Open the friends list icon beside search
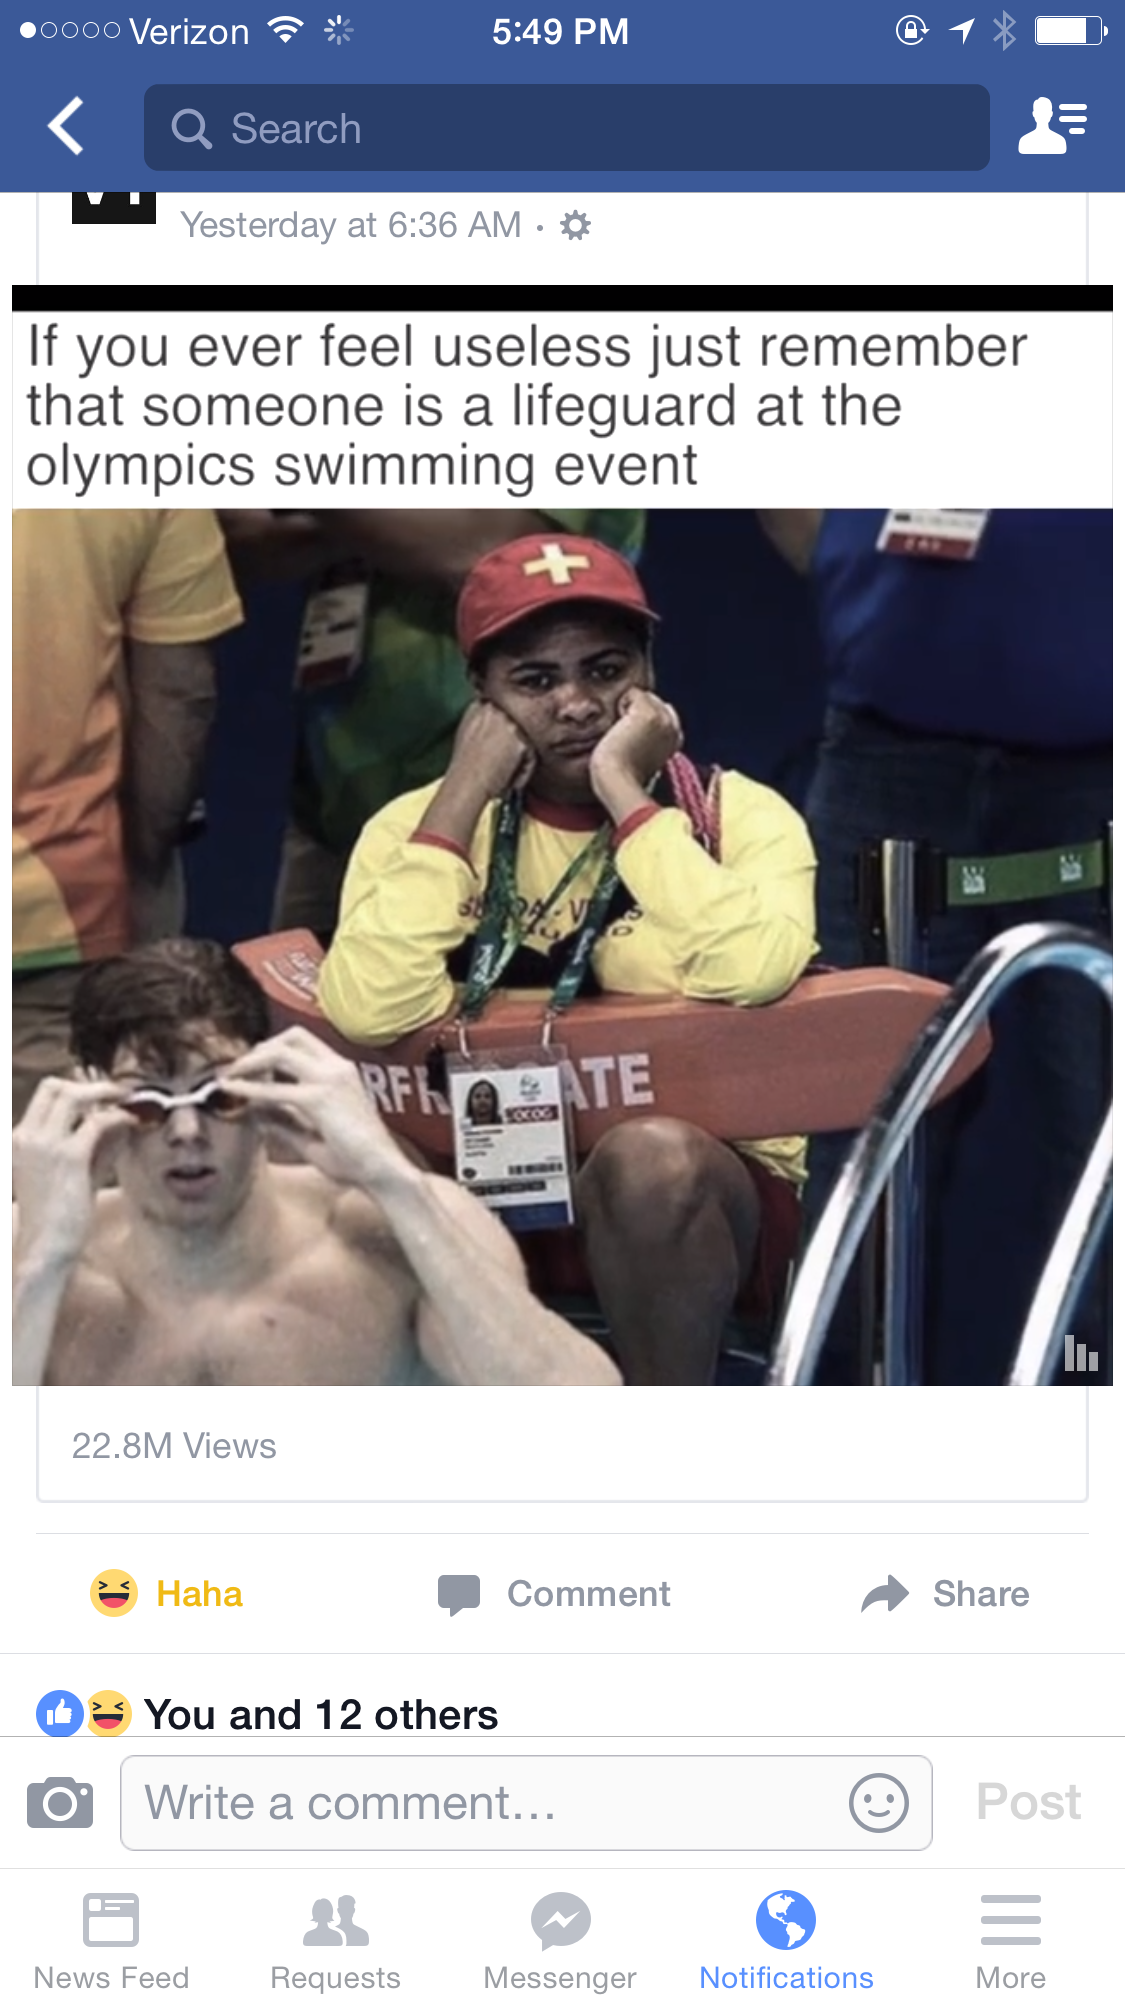 click(1052, 126)
